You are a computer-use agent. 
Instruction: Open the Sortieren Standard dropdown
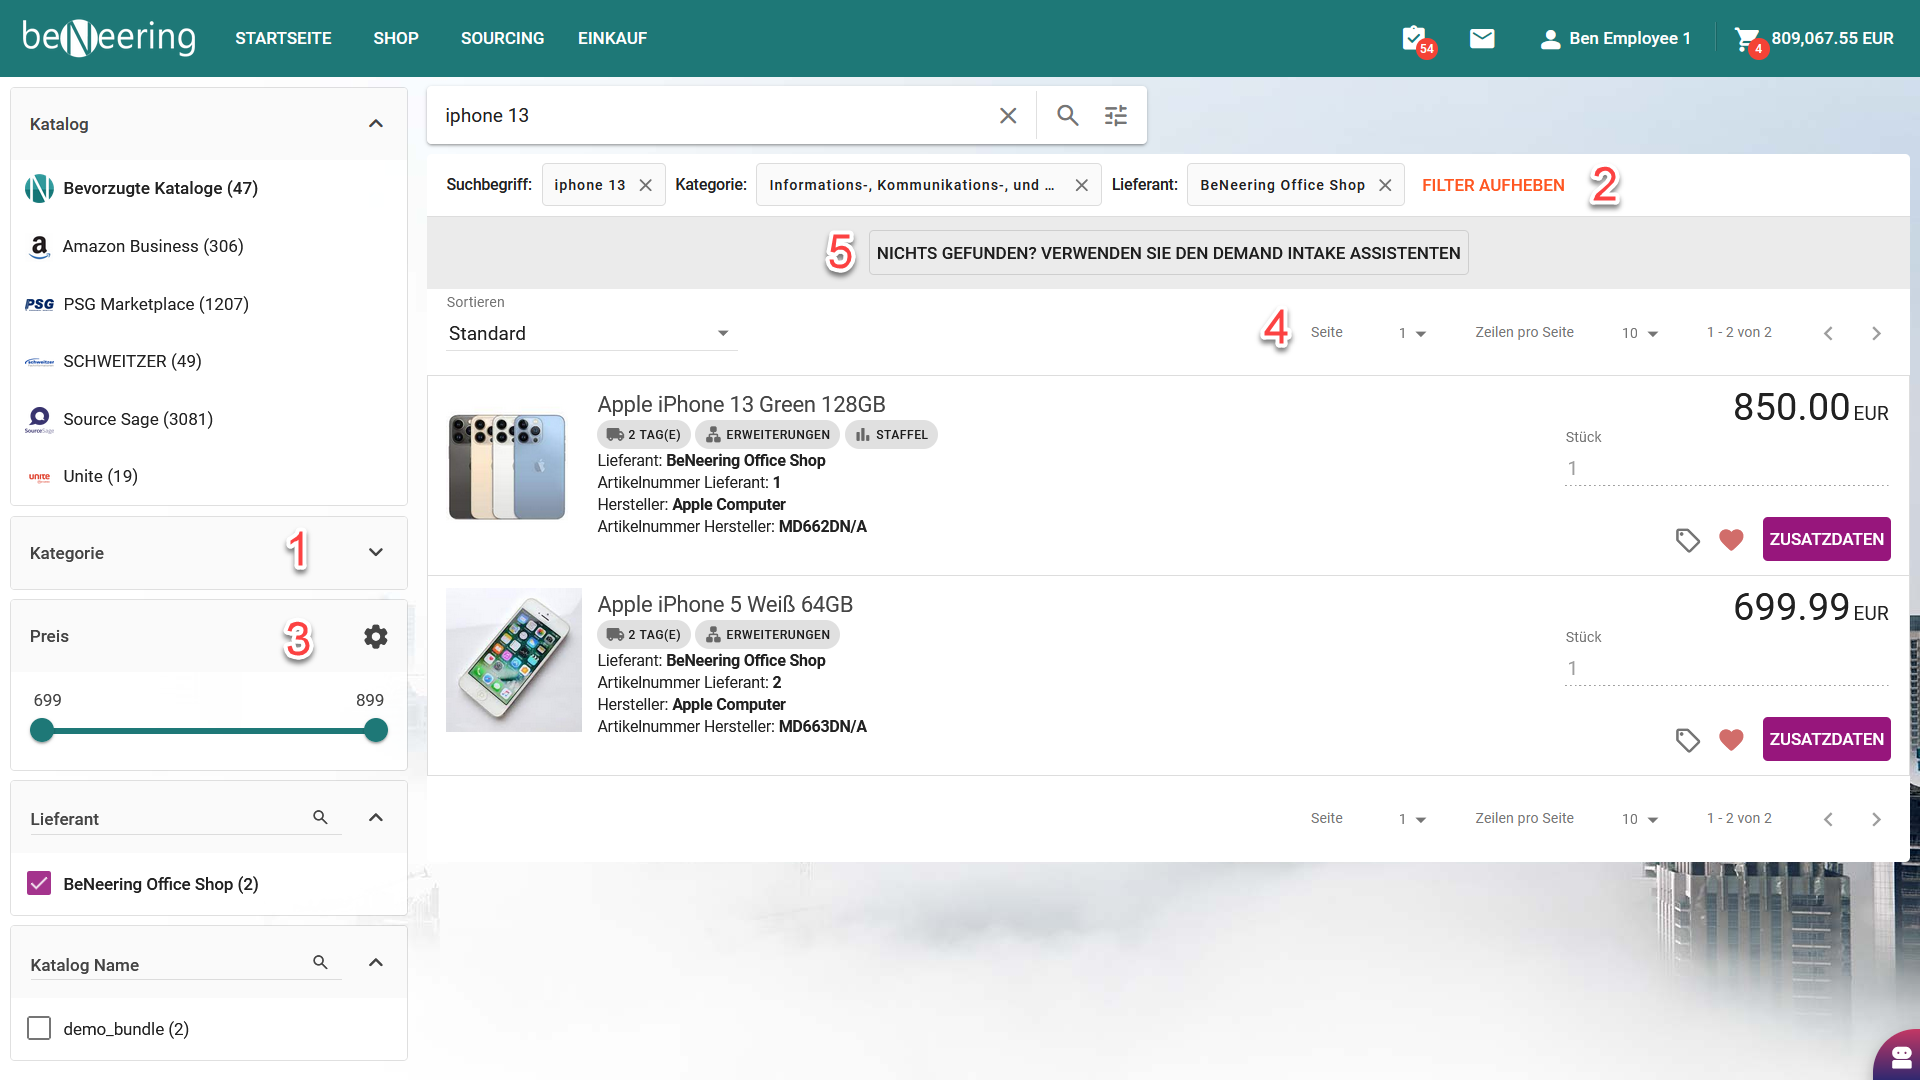click(590, 334)
